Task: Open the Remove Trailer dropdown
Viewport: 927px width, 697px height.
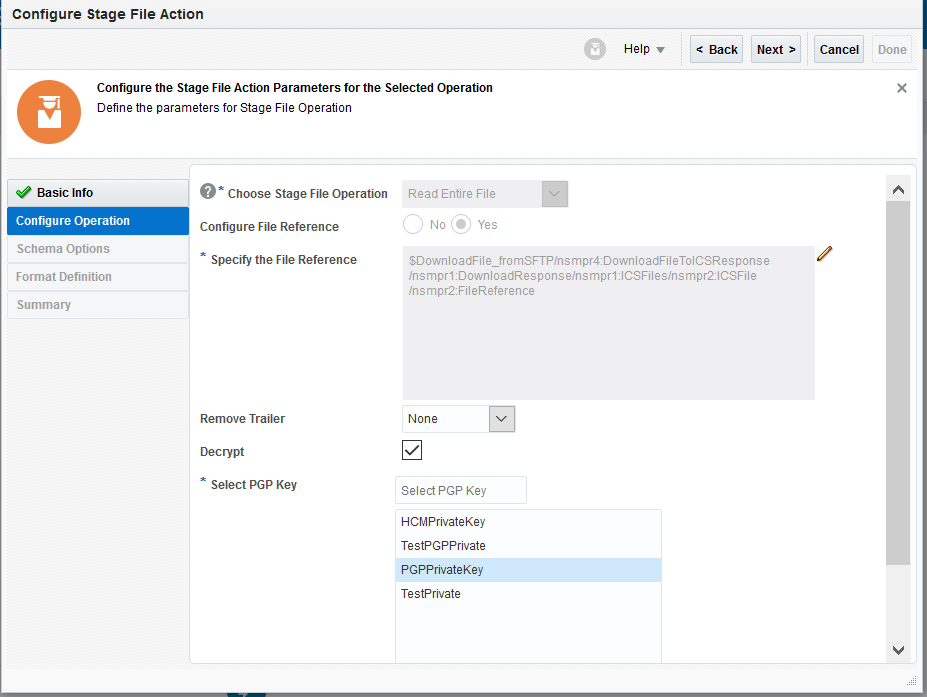Action: (x=502, y=419)
